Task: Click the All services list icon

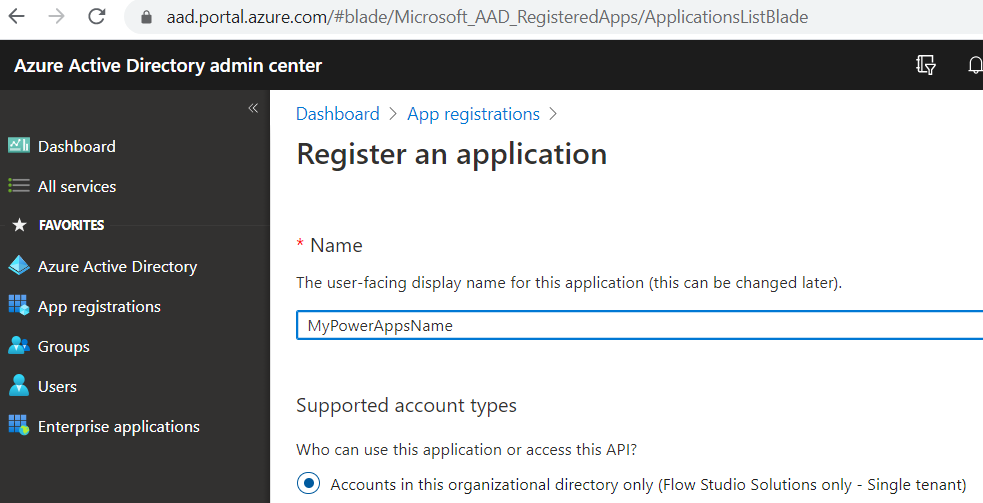Action: [18, 186]
